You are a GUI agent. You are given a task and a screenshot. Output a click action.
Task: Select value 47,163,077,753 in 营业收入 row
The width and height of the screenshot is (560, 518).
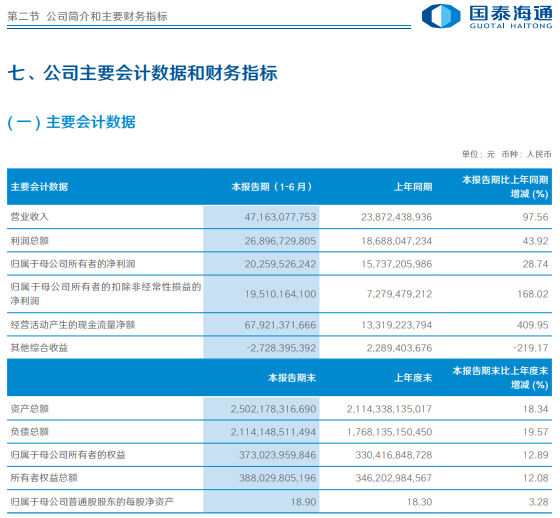[x=280, y=217]
